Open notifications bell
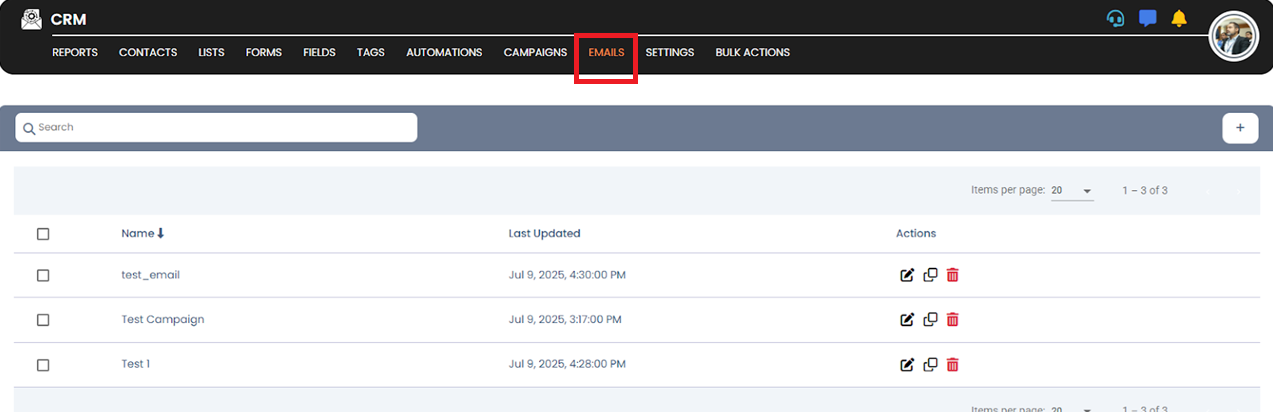This screenshot has height=412, width=1273. [x=1179, y=18]
